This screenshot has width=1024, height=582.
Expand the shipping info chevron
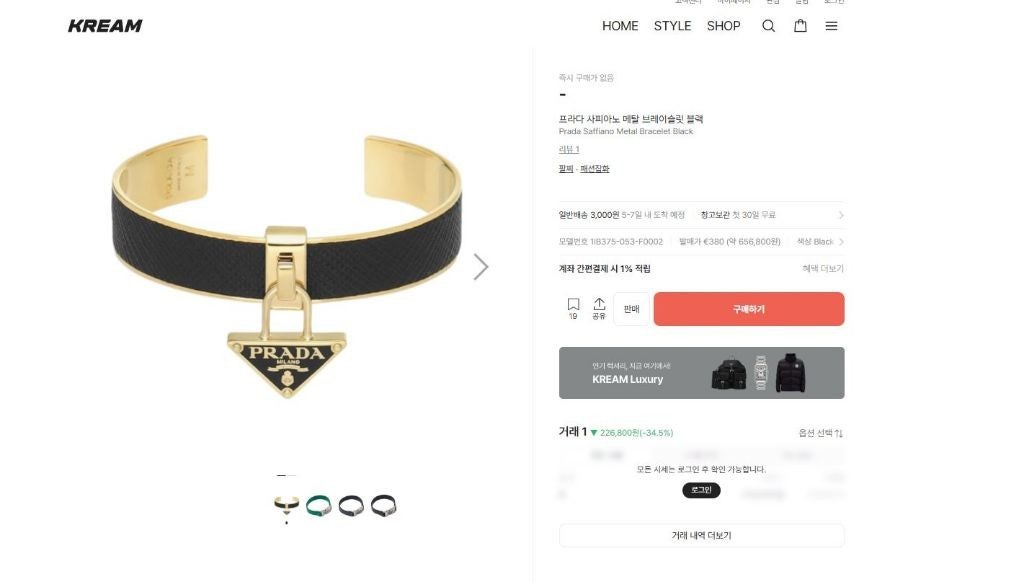click(x=840, y=215)
